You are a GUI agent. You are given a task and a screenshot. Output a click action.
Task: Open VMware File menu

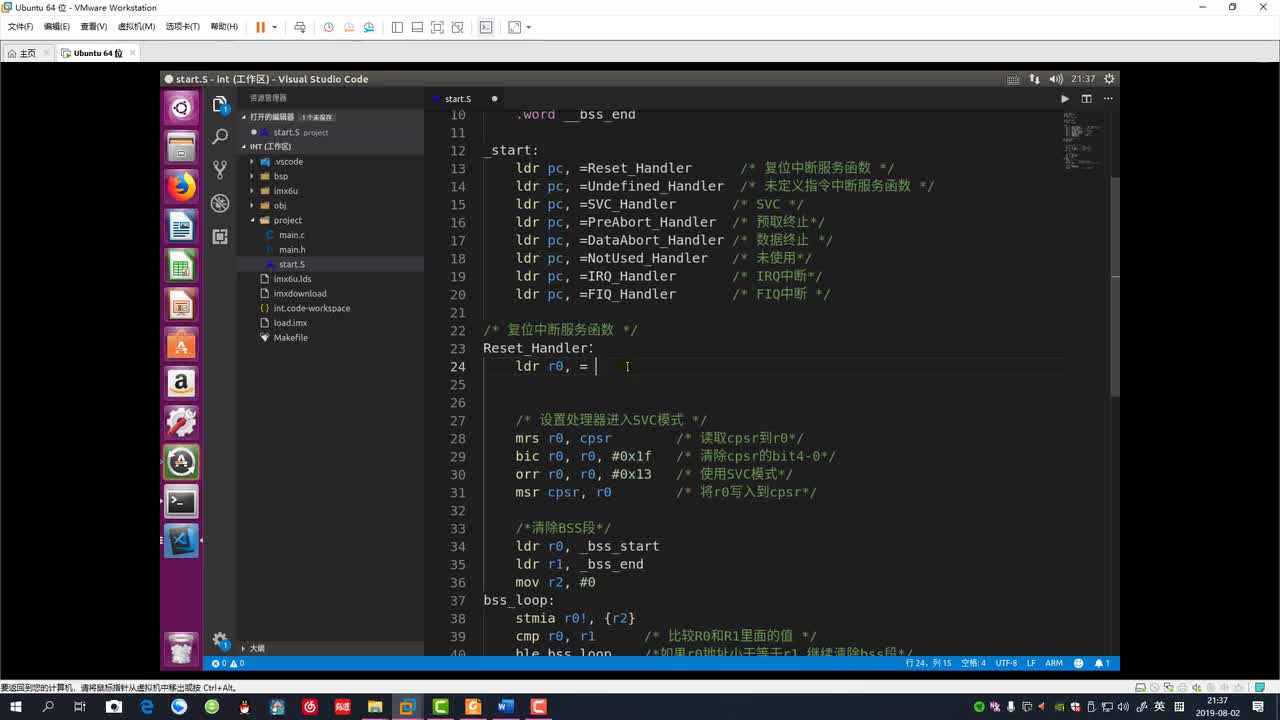[x=20, y=27]
